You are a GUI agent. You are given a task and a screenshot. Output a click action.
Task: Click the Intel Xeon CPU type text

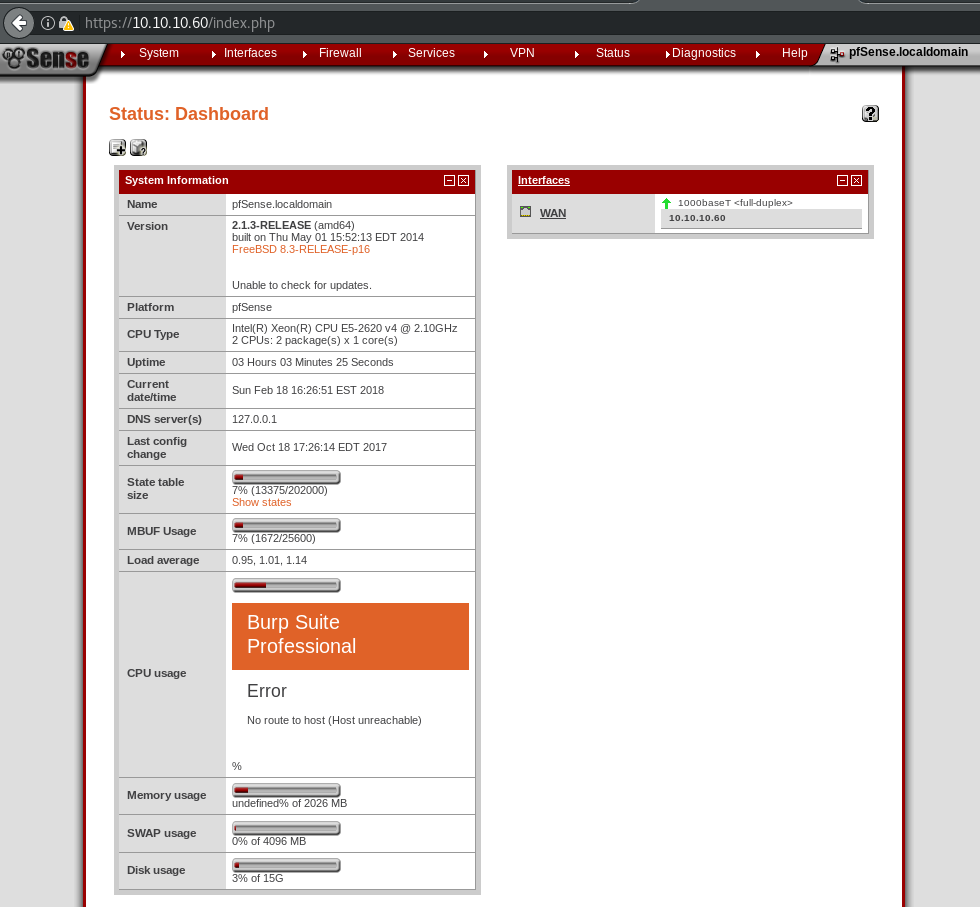click(x=344, y=329)
